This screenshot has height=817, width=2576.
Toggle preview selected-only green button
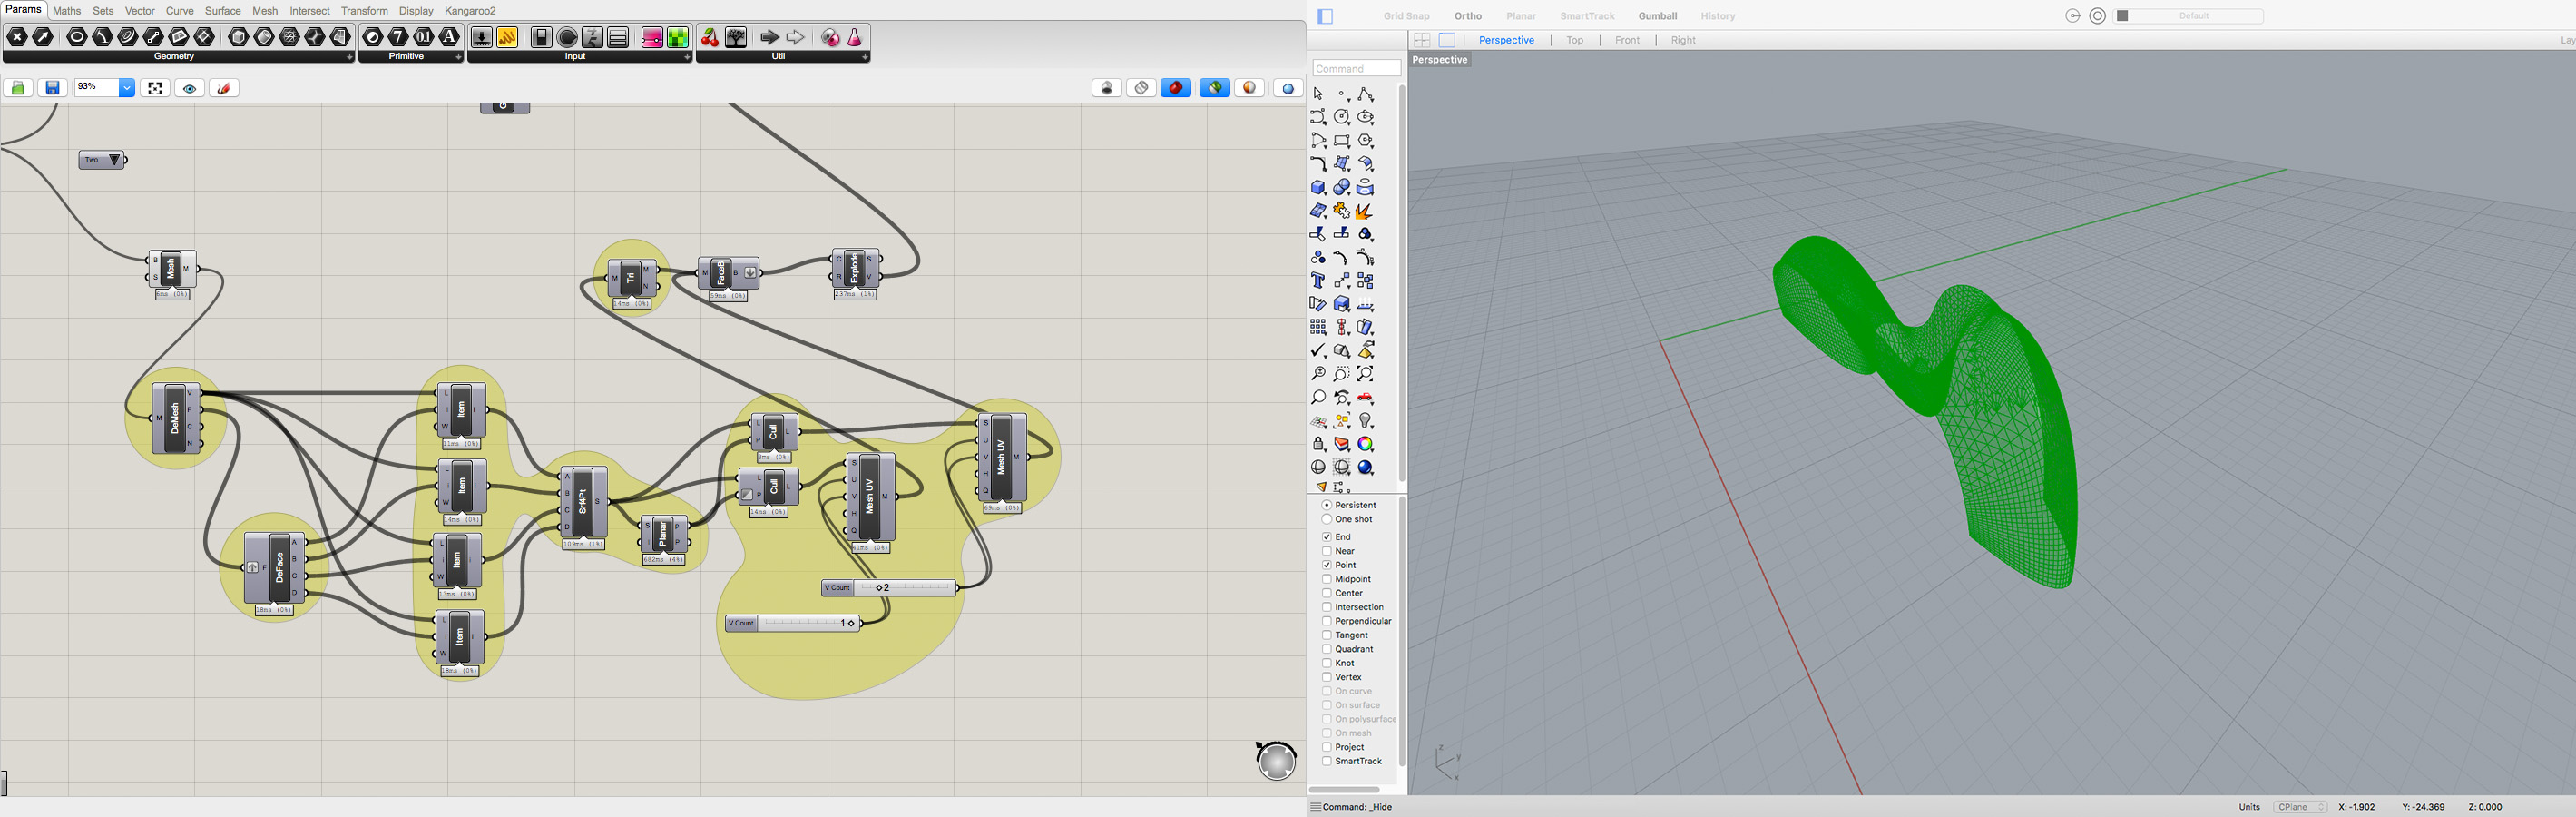(x=1215, y=88)
